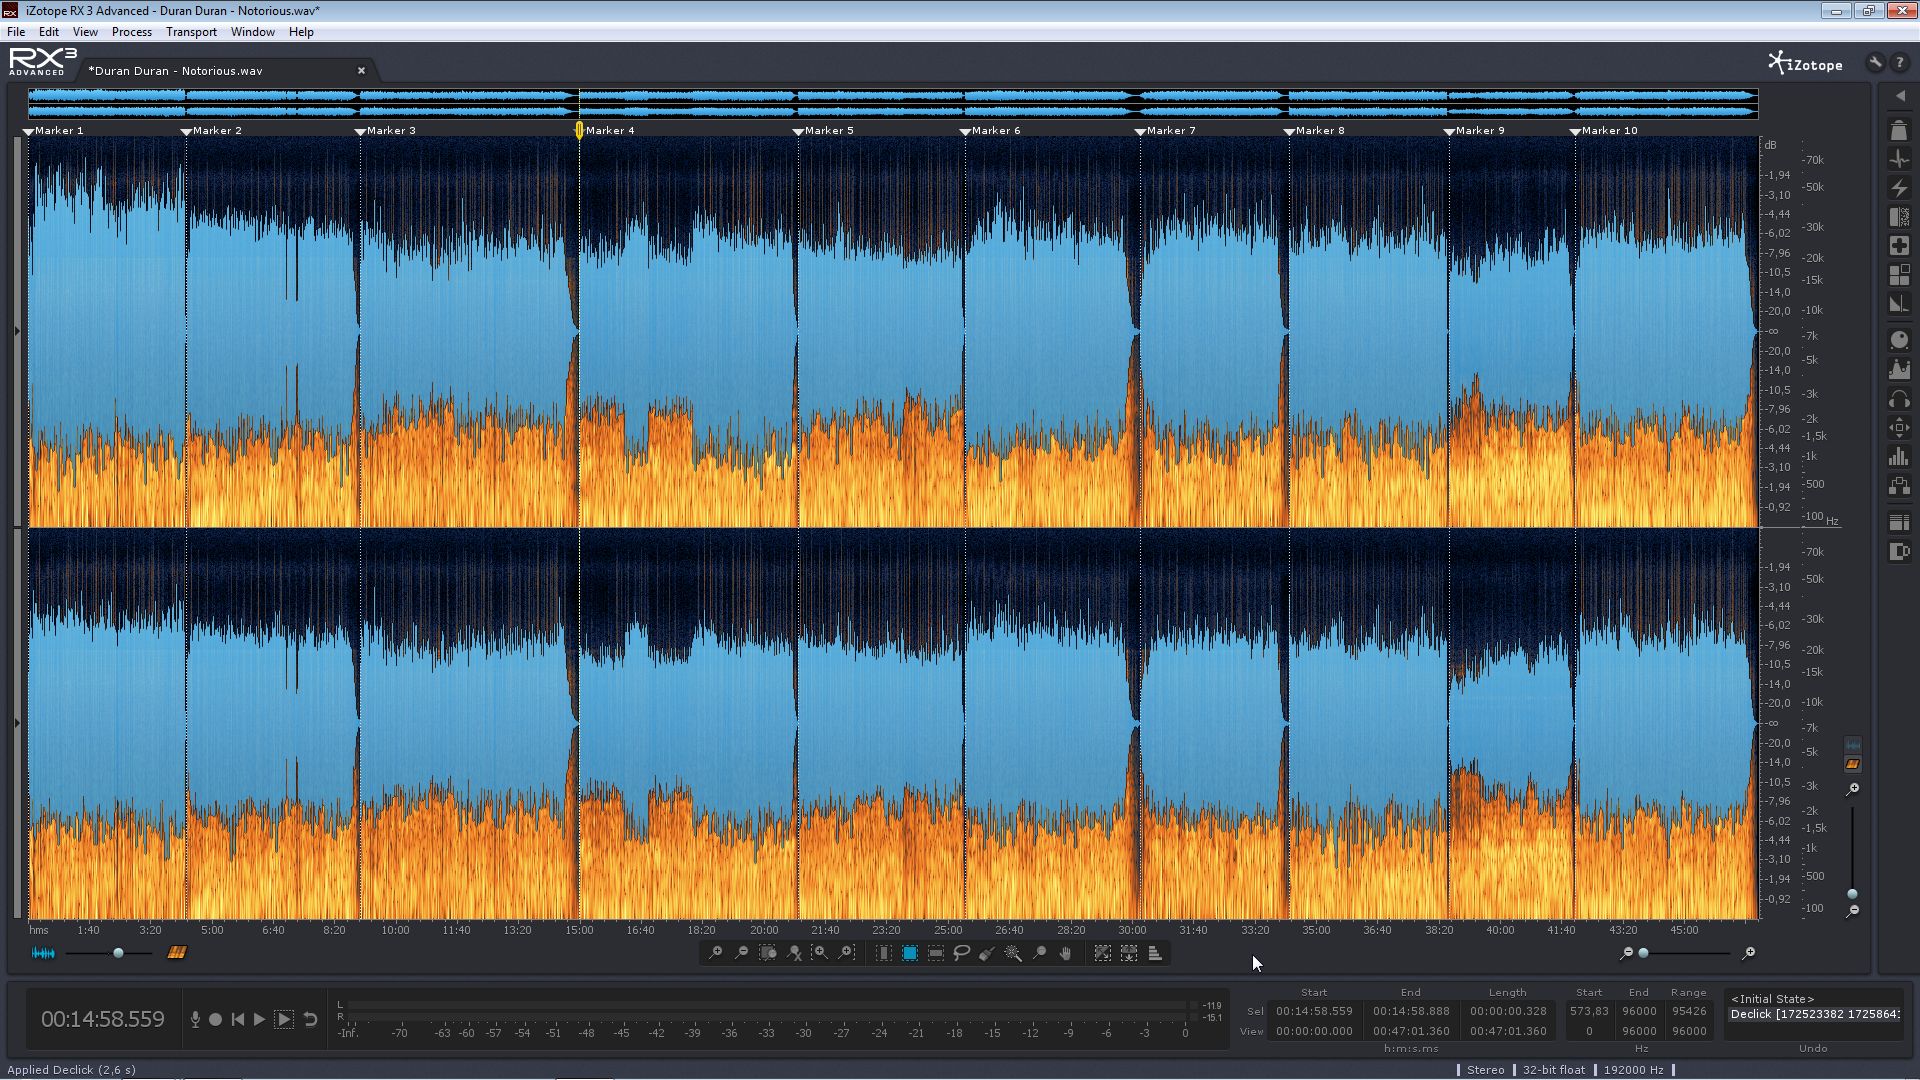This screenshot has height=1080, width=1920.
Task: Collapse the right module panel arrow
Action: click(1900, 96)
